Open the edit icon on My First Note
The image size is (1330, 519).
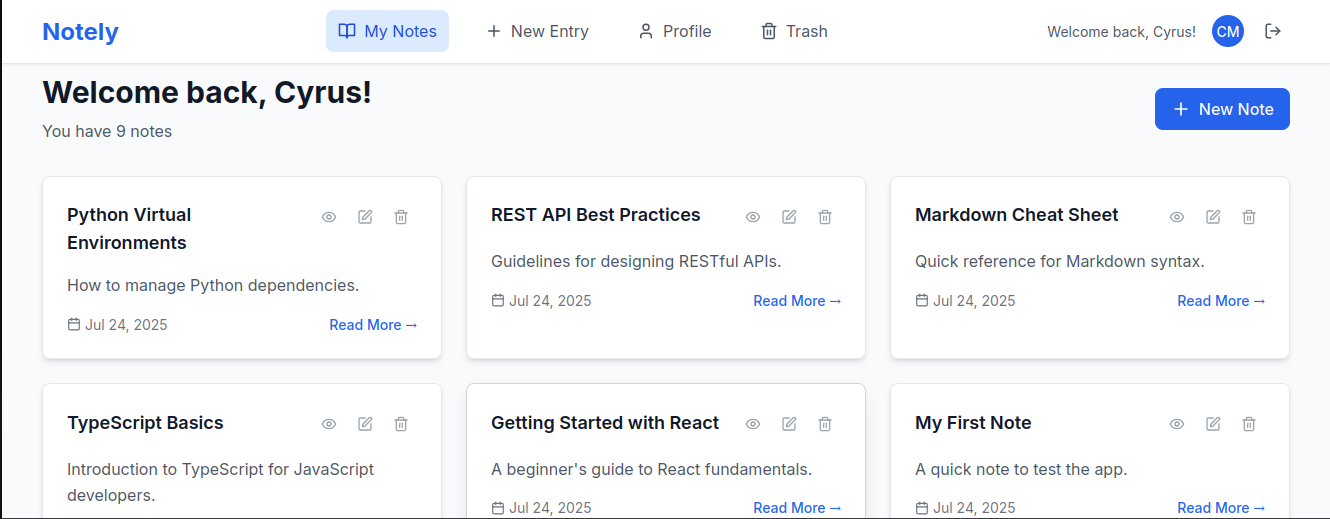[x=1213, y=424]
